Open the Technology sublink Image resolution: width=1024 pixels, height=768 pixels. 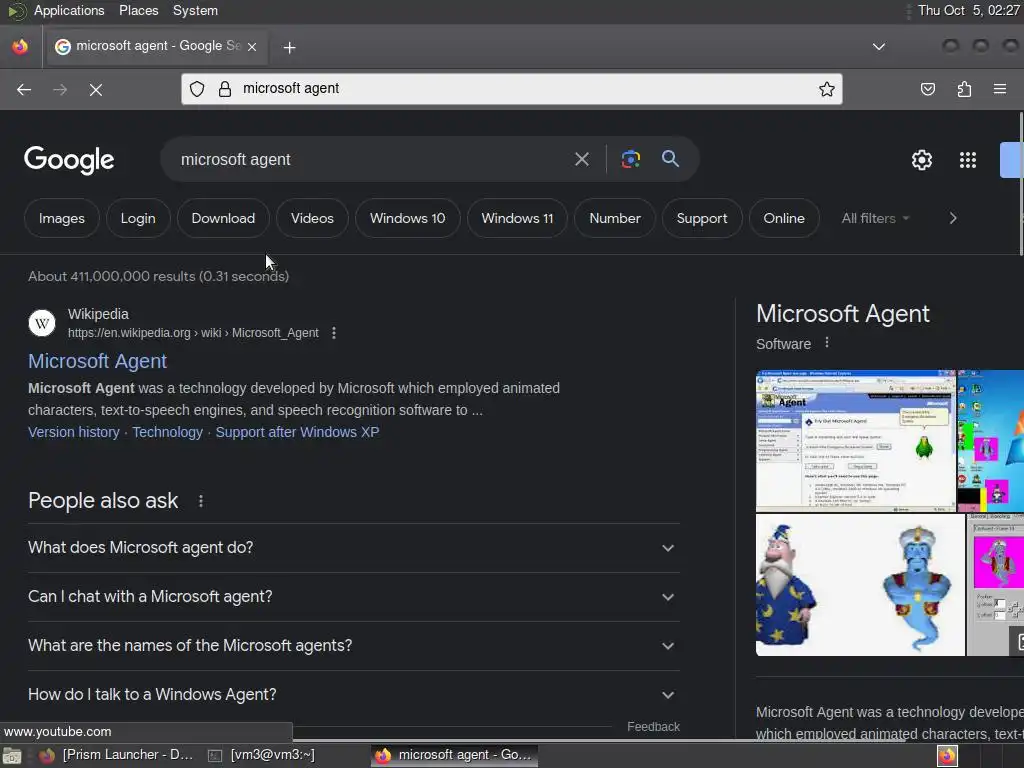167,432
